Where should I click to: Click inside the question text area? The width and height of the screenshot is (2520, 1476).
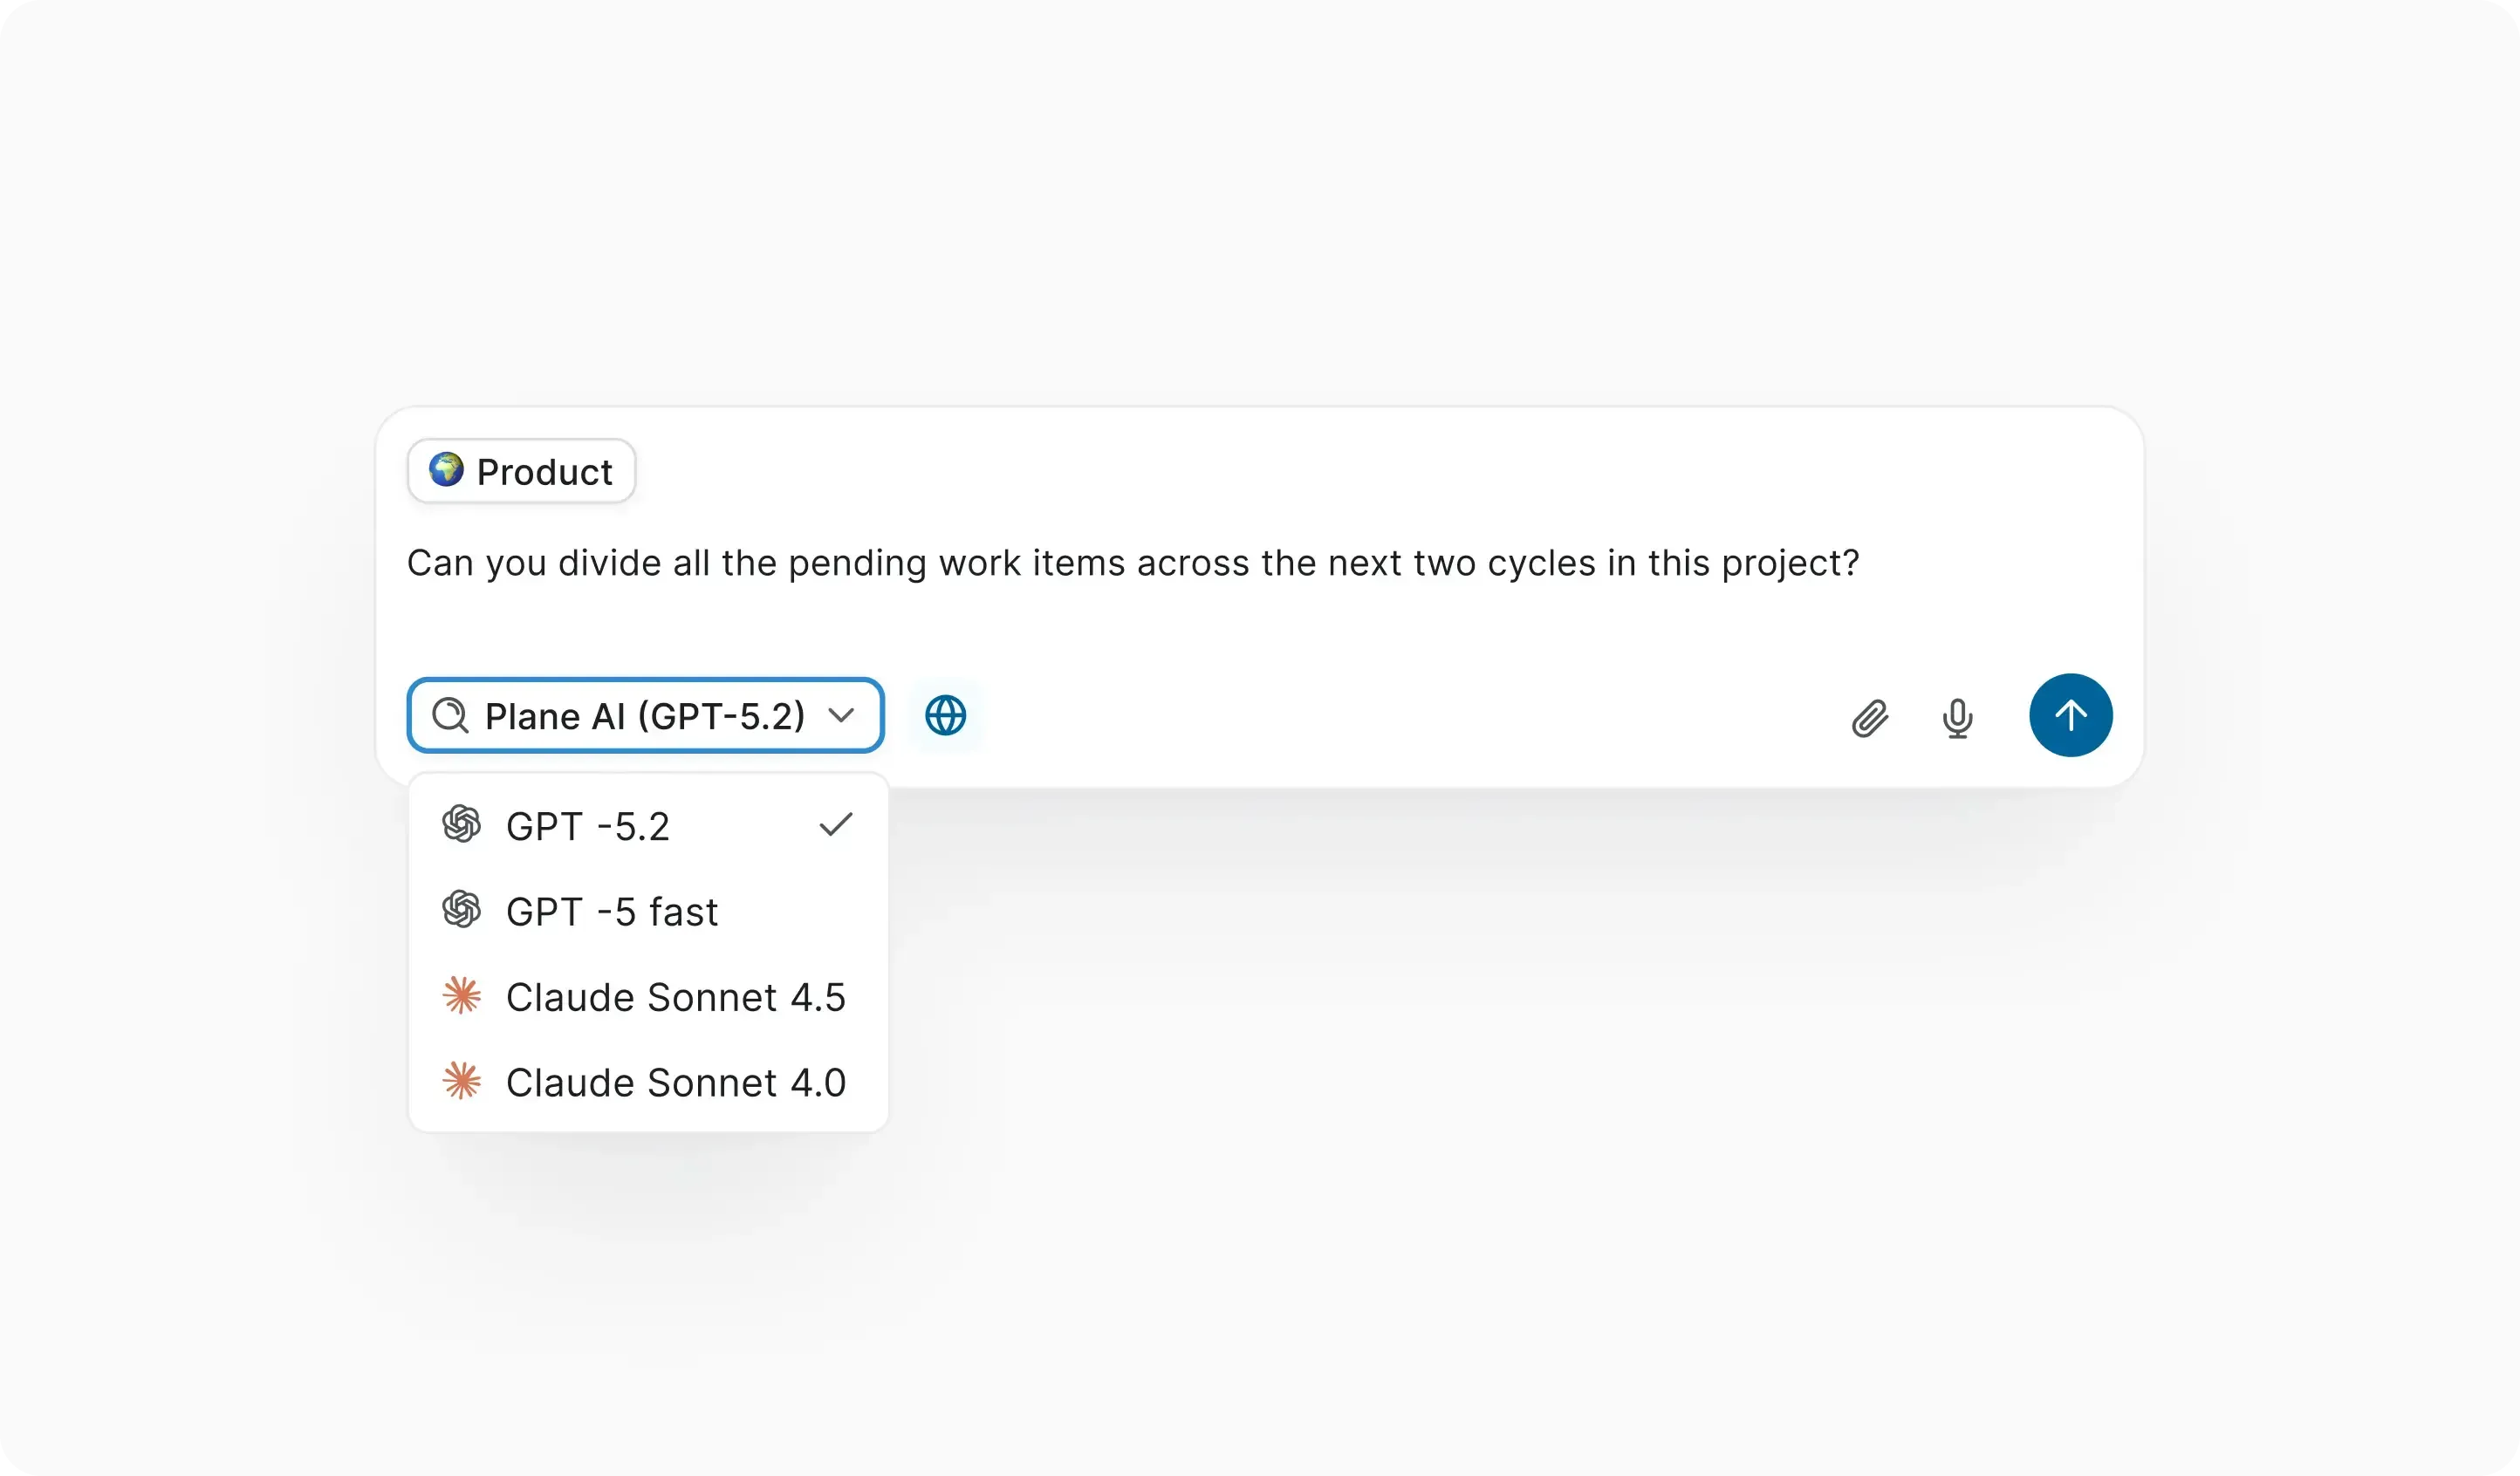point(1132,562)
